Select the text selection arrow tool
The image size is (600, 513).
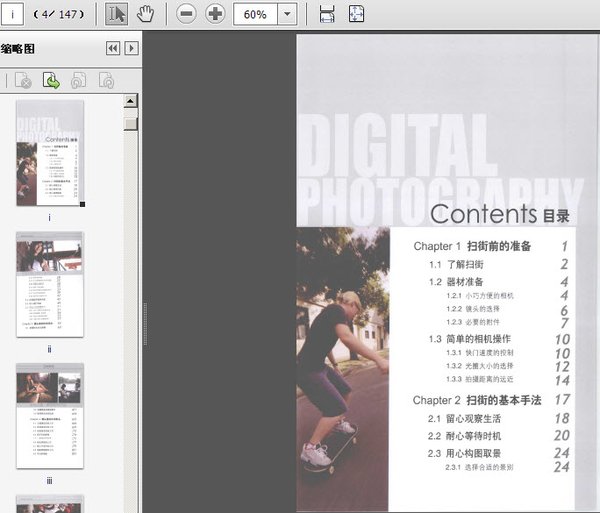tap(117, 14)
